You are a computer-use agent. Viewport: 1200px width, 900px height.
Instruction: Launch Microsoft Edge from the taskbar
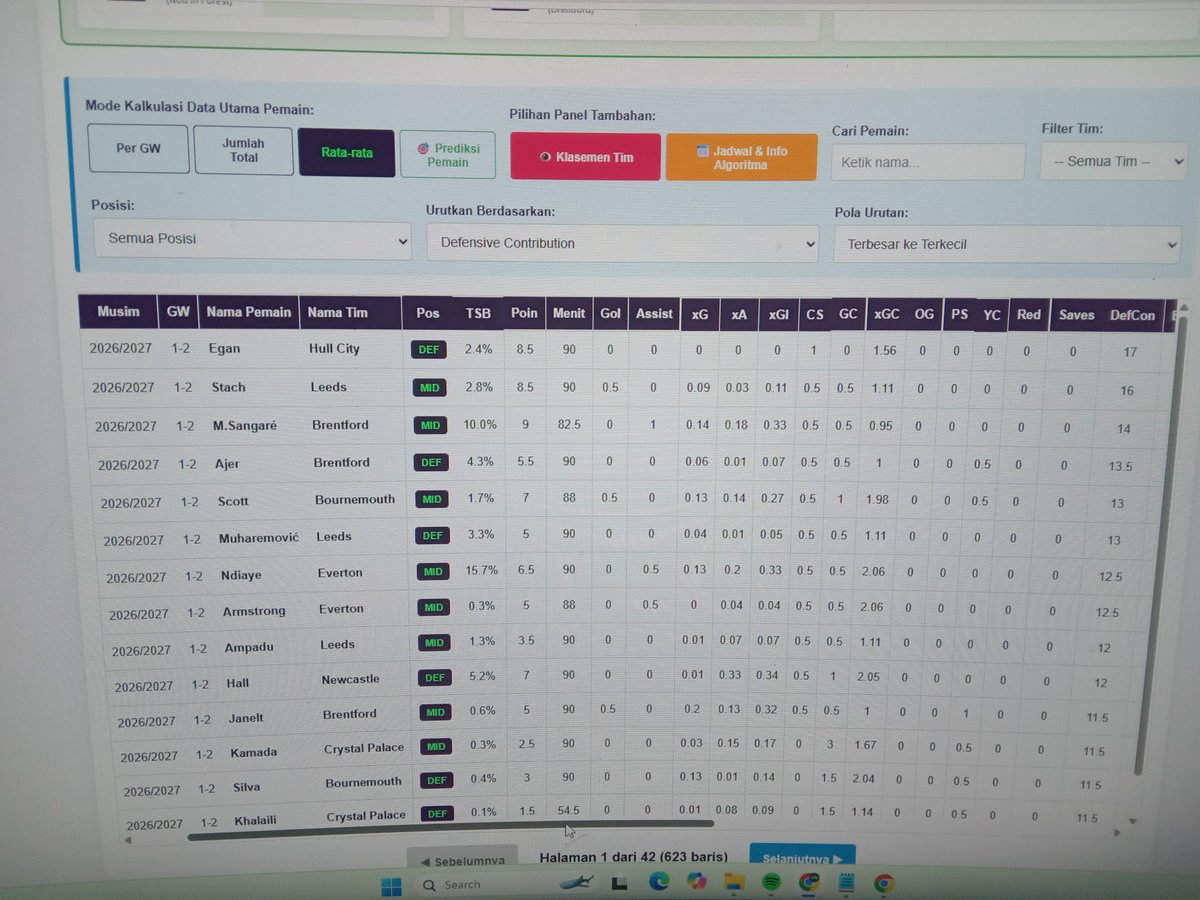point(658,883)
